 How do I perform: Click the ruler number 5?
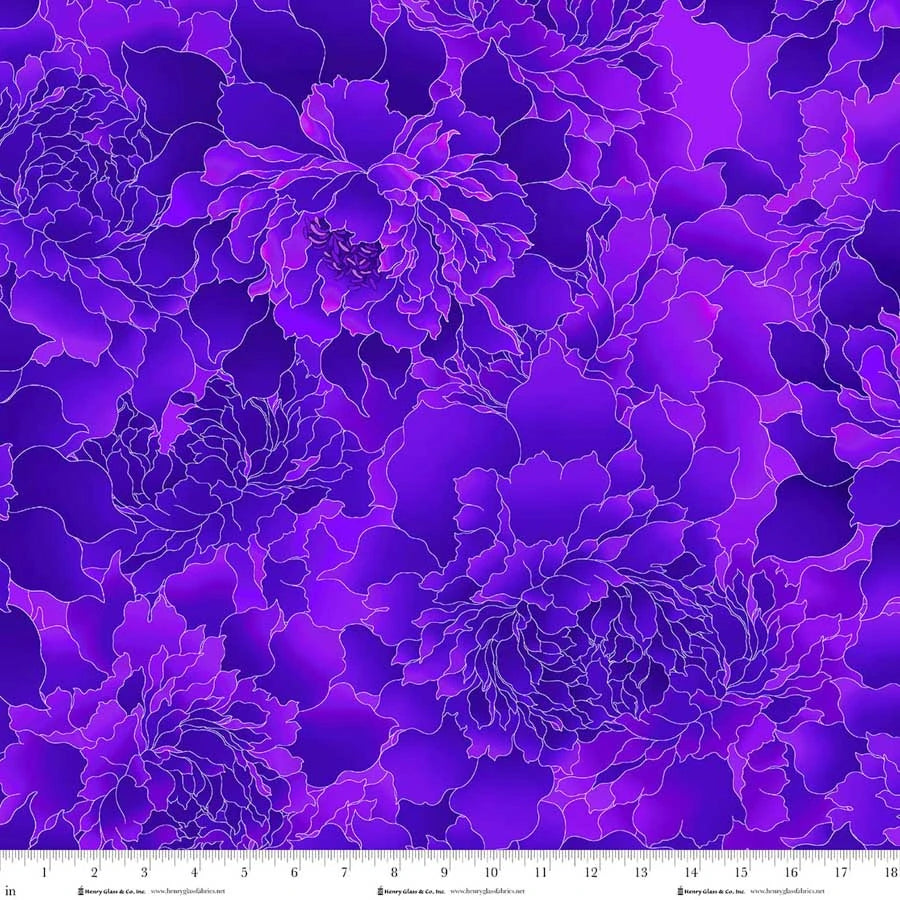click(x=245, y=873)
